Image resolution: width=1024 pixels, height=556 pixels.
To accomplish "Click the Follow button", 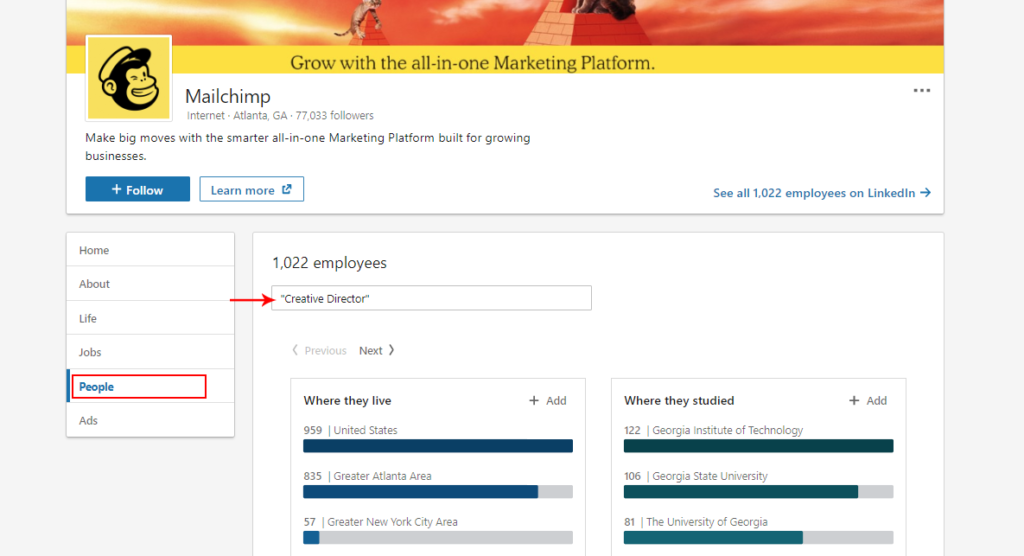I will 137,190.
